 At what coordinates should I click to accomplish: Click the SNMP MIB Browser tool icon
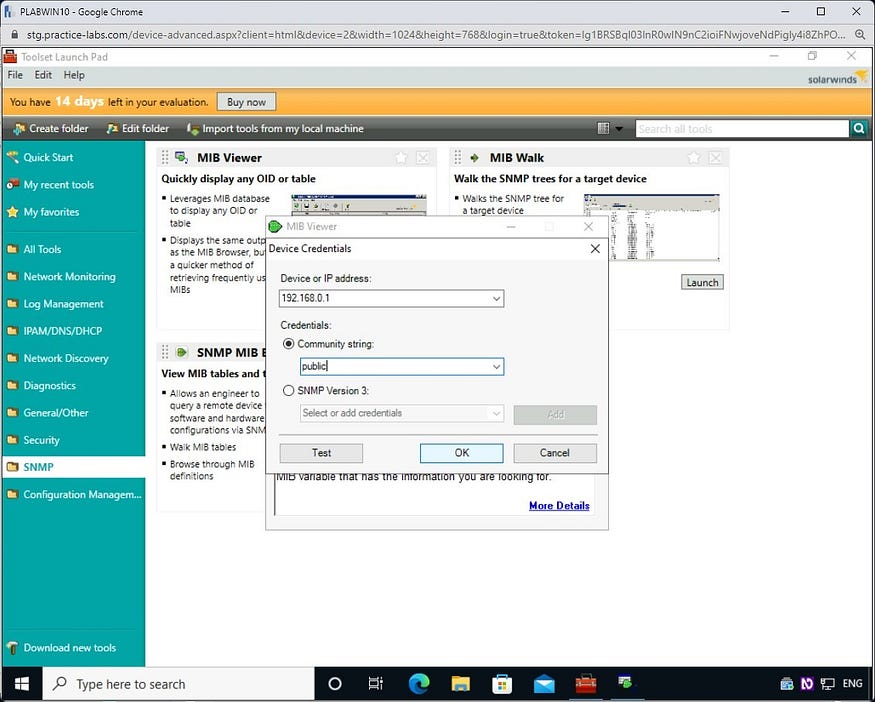point(181,353)
